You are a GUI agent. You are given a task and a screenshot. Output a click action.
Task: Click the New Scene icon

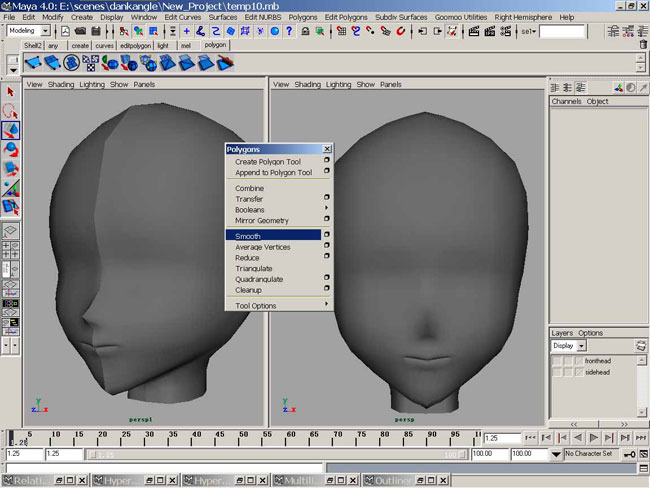pyautogui.click(x=65, y=31)
